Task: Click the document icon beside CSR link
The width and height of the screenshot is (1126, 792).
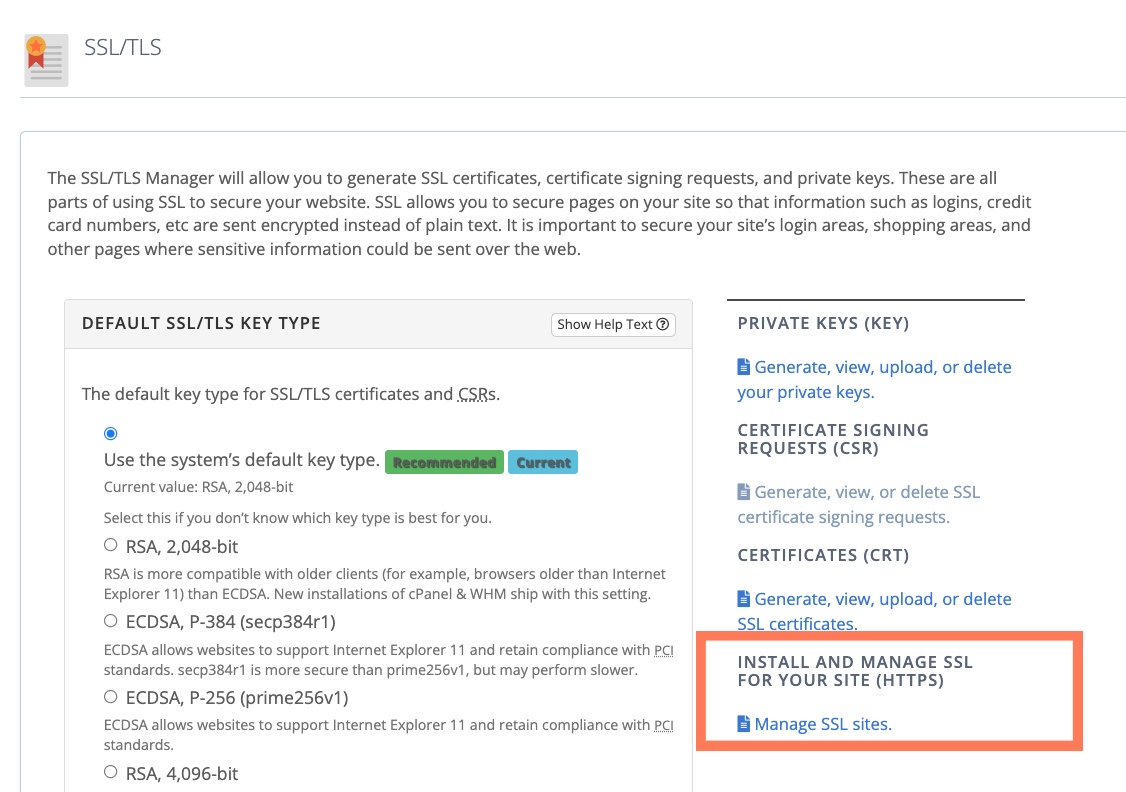Action: 743,491
